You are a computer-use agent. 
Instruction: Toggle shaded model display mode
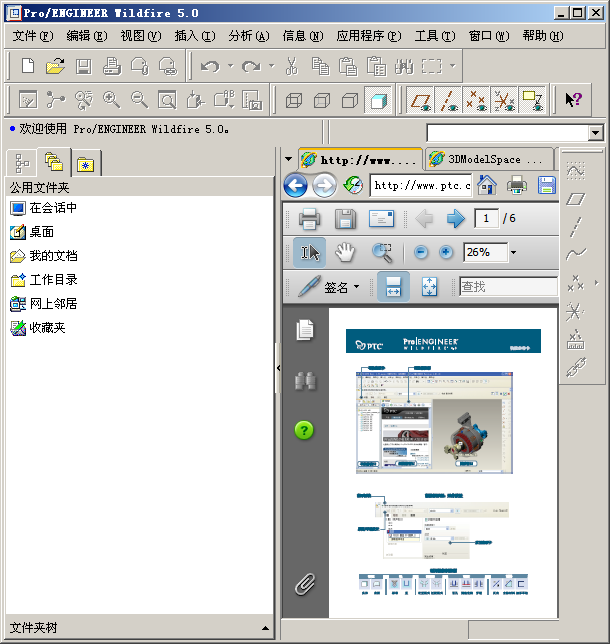click(378, 100)
